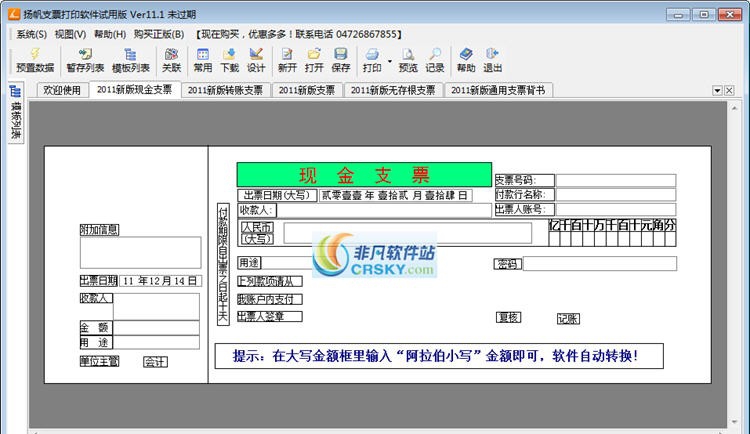Open the 购买正版(B) menu
The height and width of the screenshot is (434, 750).
[159, 34]
